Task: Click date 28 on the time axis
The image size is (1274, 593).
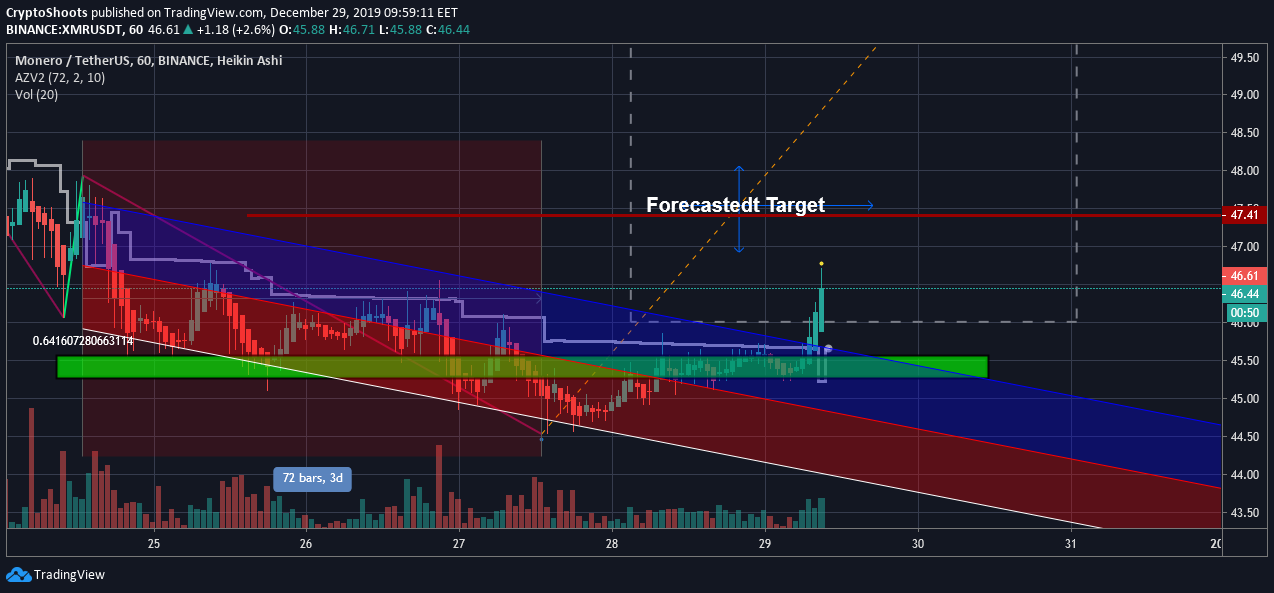Action: (612, 543)
